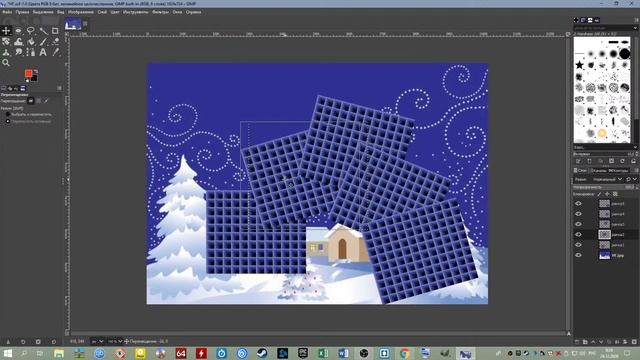Close the image tab next to thumbnail
The height and width of the screenshot is (360, 640).
click(85, 24)
